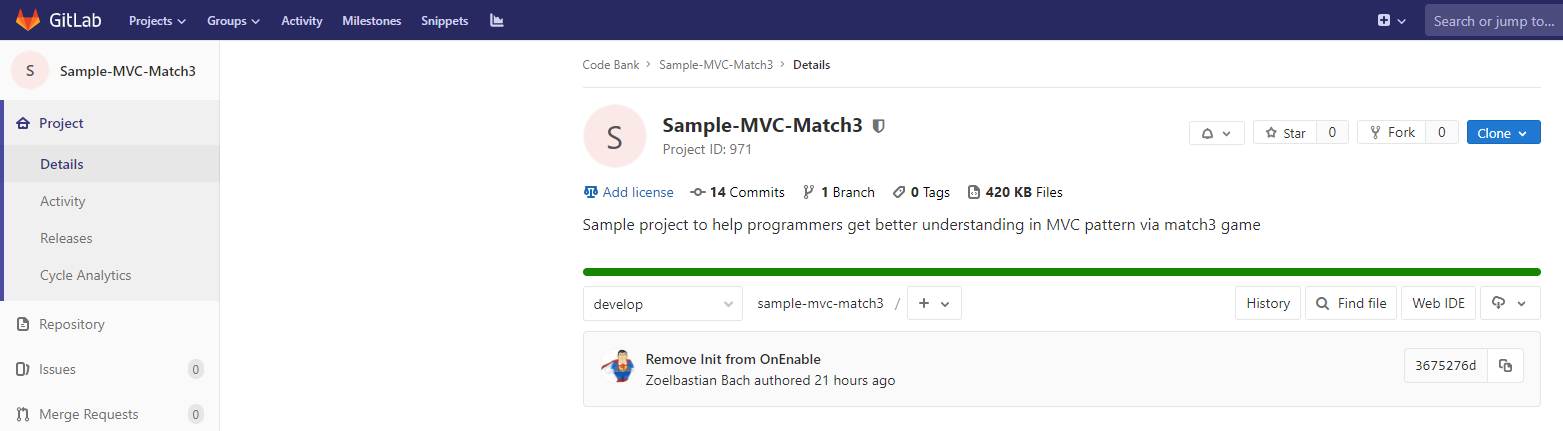The height and width of the screenshot is (431, 1563).
Task: Click the download source code icon
Action: (x=1509, y=303)
